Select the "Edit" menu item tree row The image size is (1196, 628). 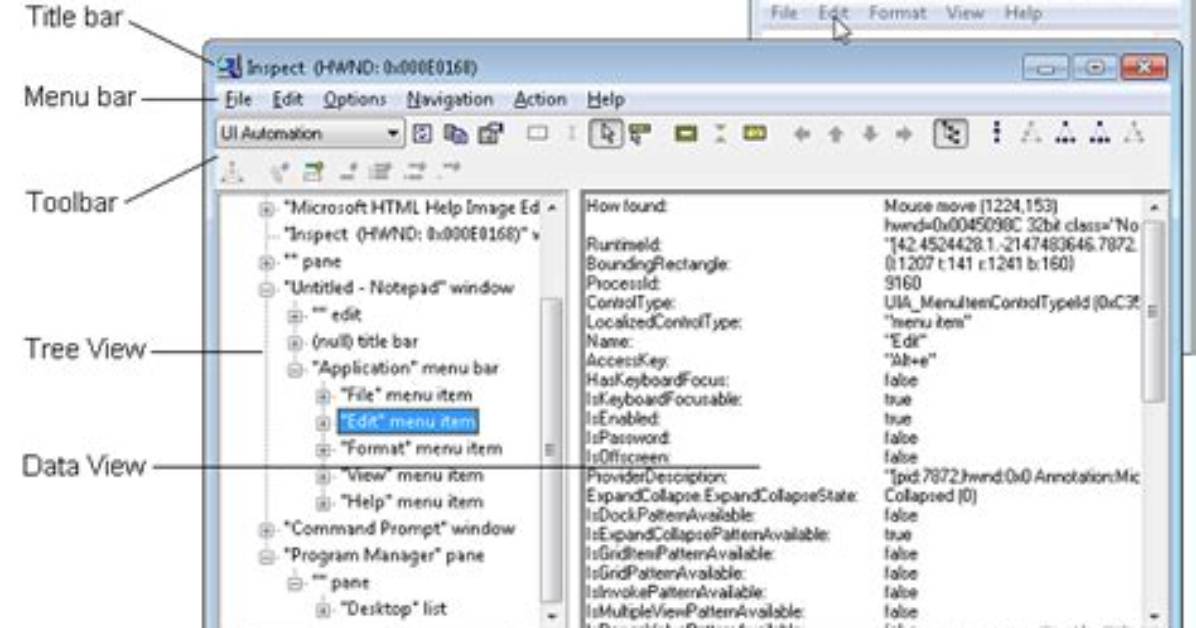pyautogui.click(x=408, y=422)
